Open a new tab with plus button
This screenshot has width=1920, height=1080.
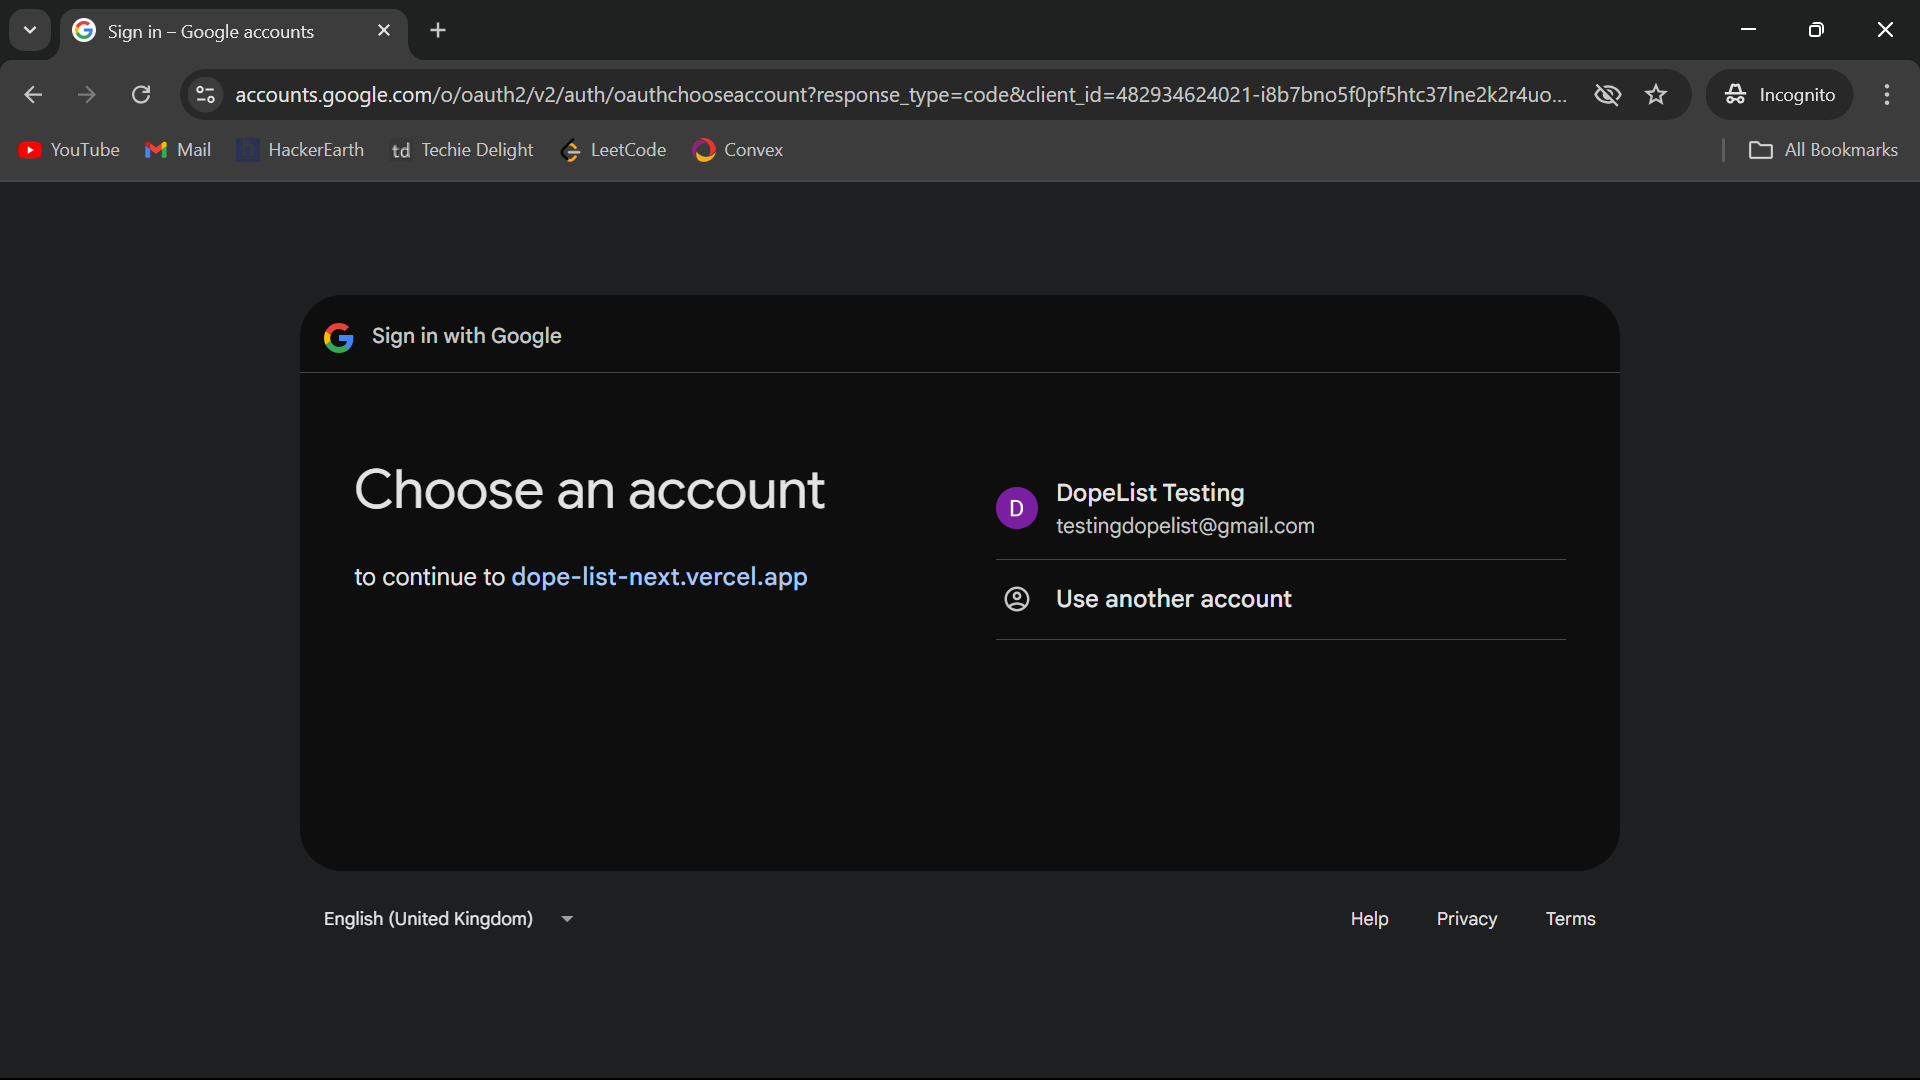[438, 30]
